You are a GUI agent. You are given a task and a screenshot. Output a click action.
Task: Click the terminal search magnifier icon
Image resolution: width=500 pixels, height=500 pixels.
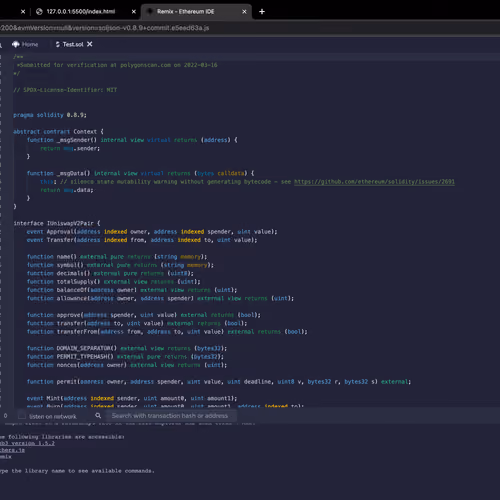tap(98, 416)
